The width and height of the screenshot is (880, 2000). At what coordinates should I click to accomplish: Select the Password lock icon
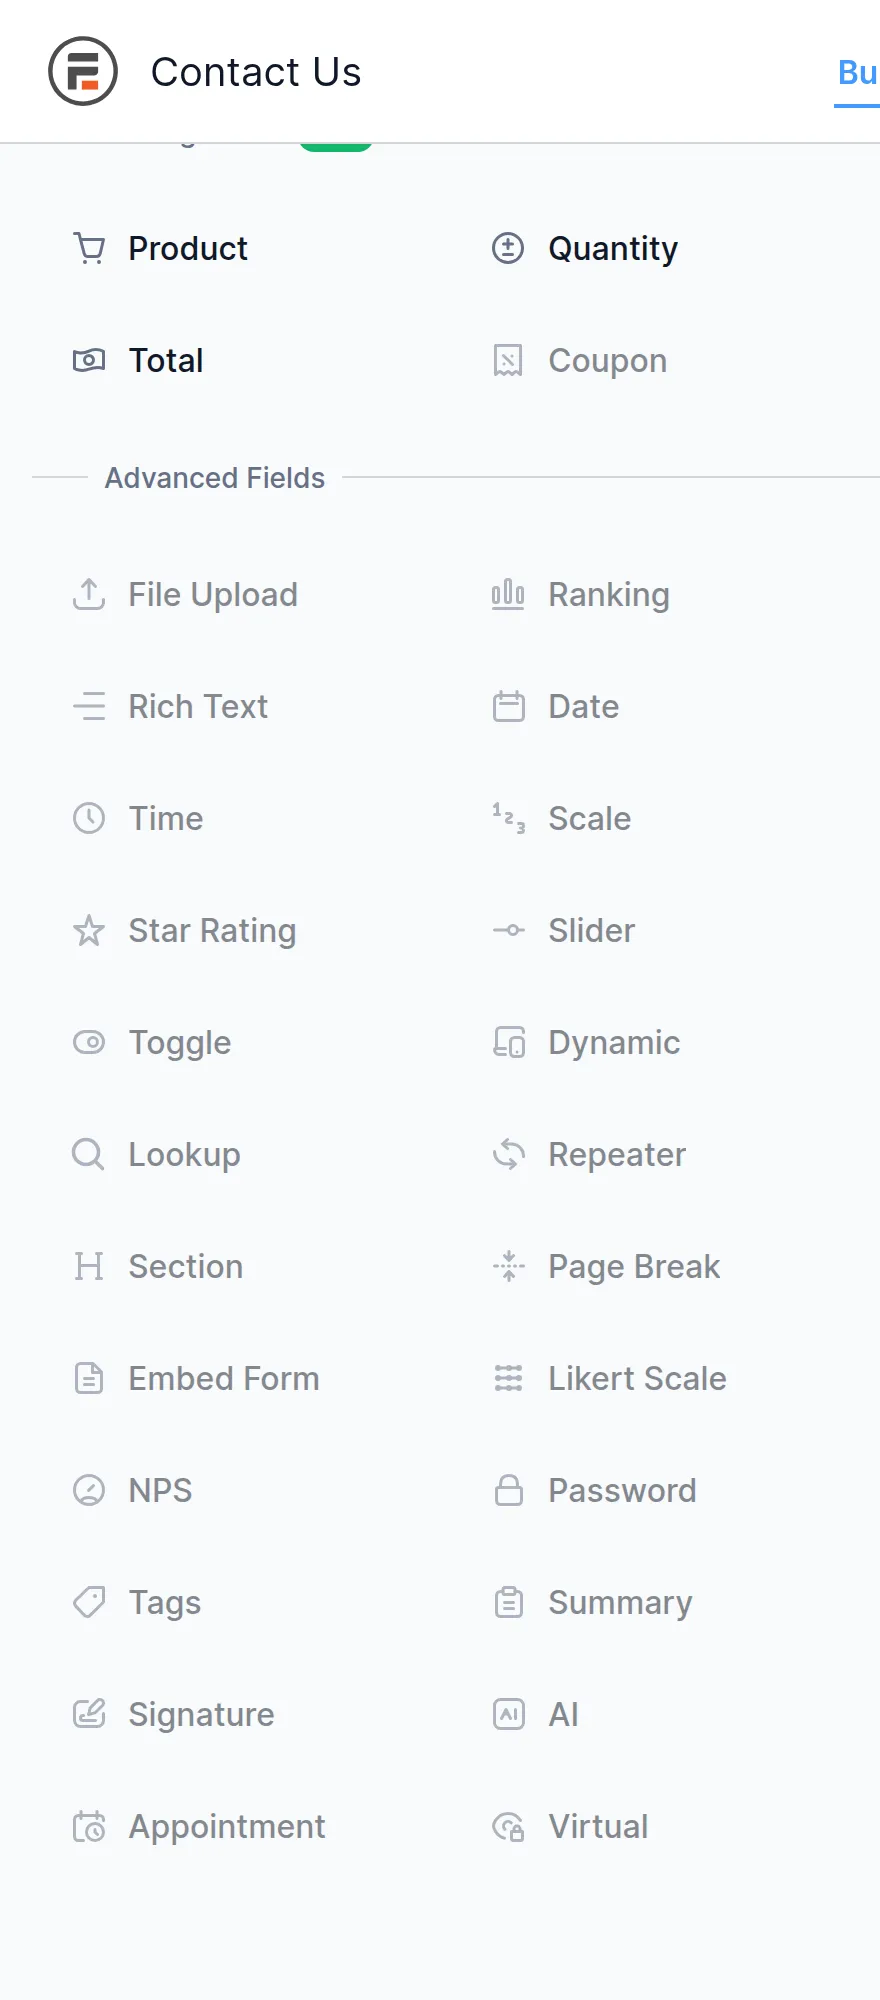(x=508, y=1490)
